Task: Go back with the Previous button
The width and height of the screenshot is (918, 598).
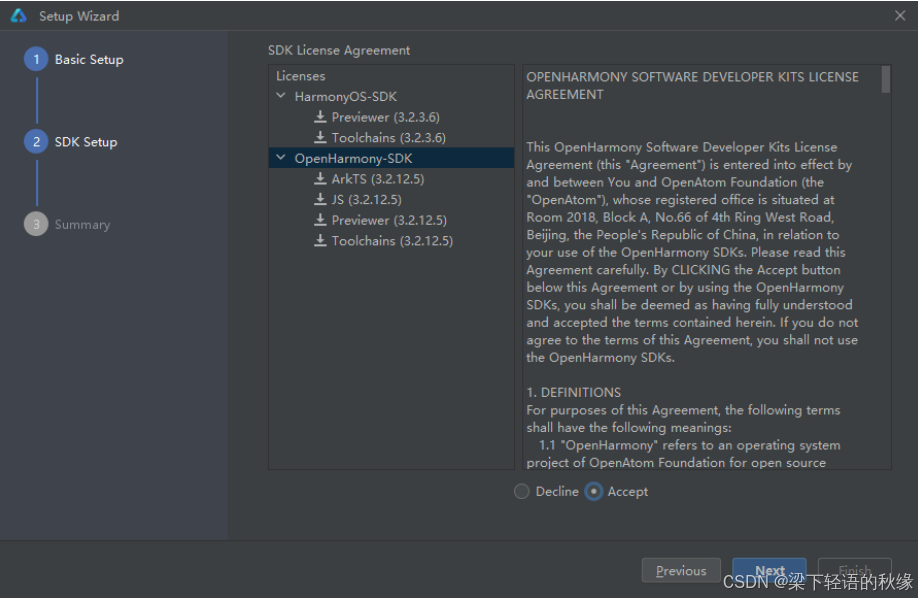Action: pyautogui.click(x=681, y=570)
